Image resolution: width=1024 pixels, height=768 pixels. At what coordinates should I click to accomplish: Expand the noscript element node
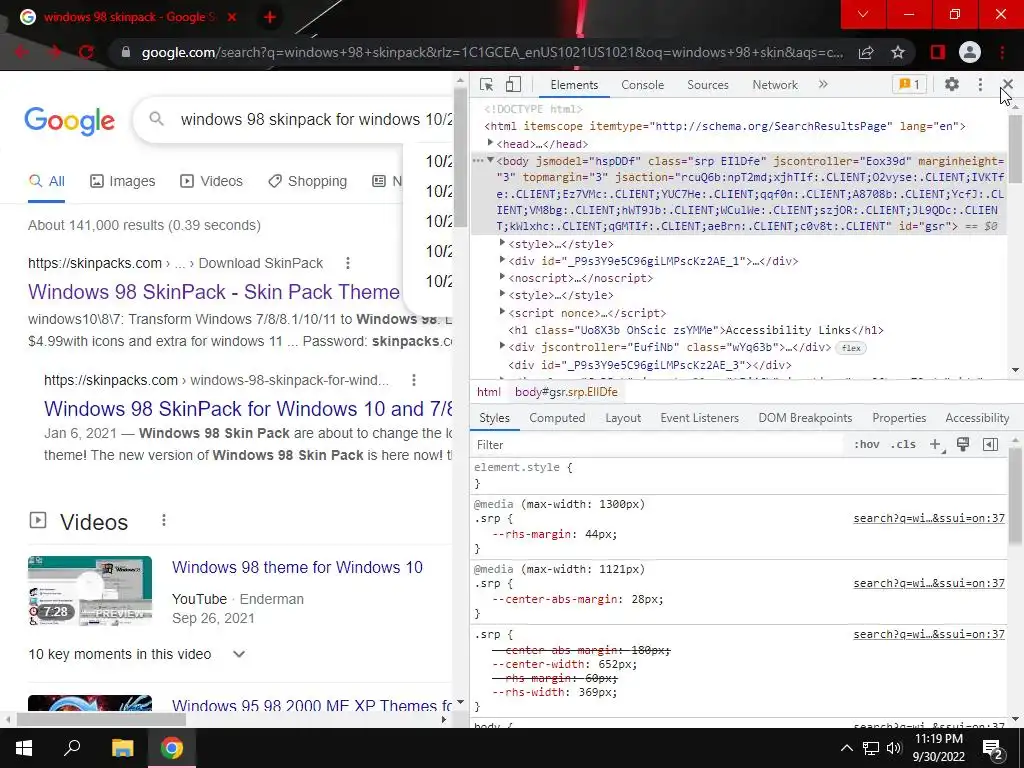click(x=502, y=277)
